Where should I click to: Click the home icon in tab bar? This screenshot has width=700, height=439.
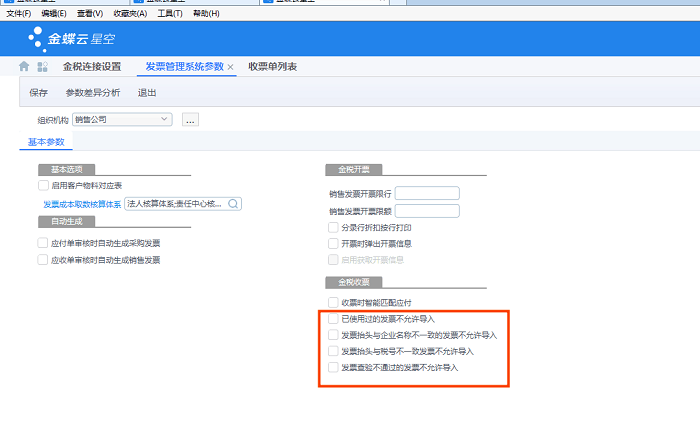(24, 67)
